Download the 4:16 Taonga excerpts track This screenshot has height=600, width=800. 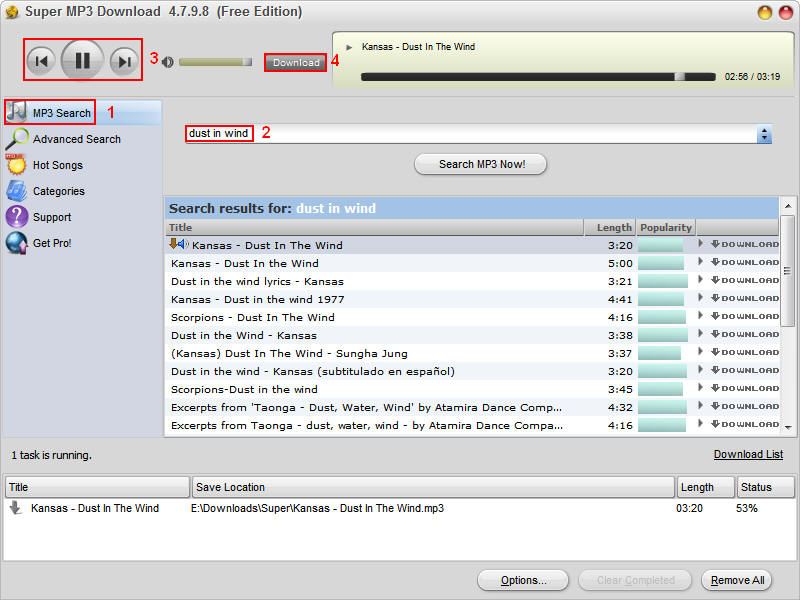(745, 424)
